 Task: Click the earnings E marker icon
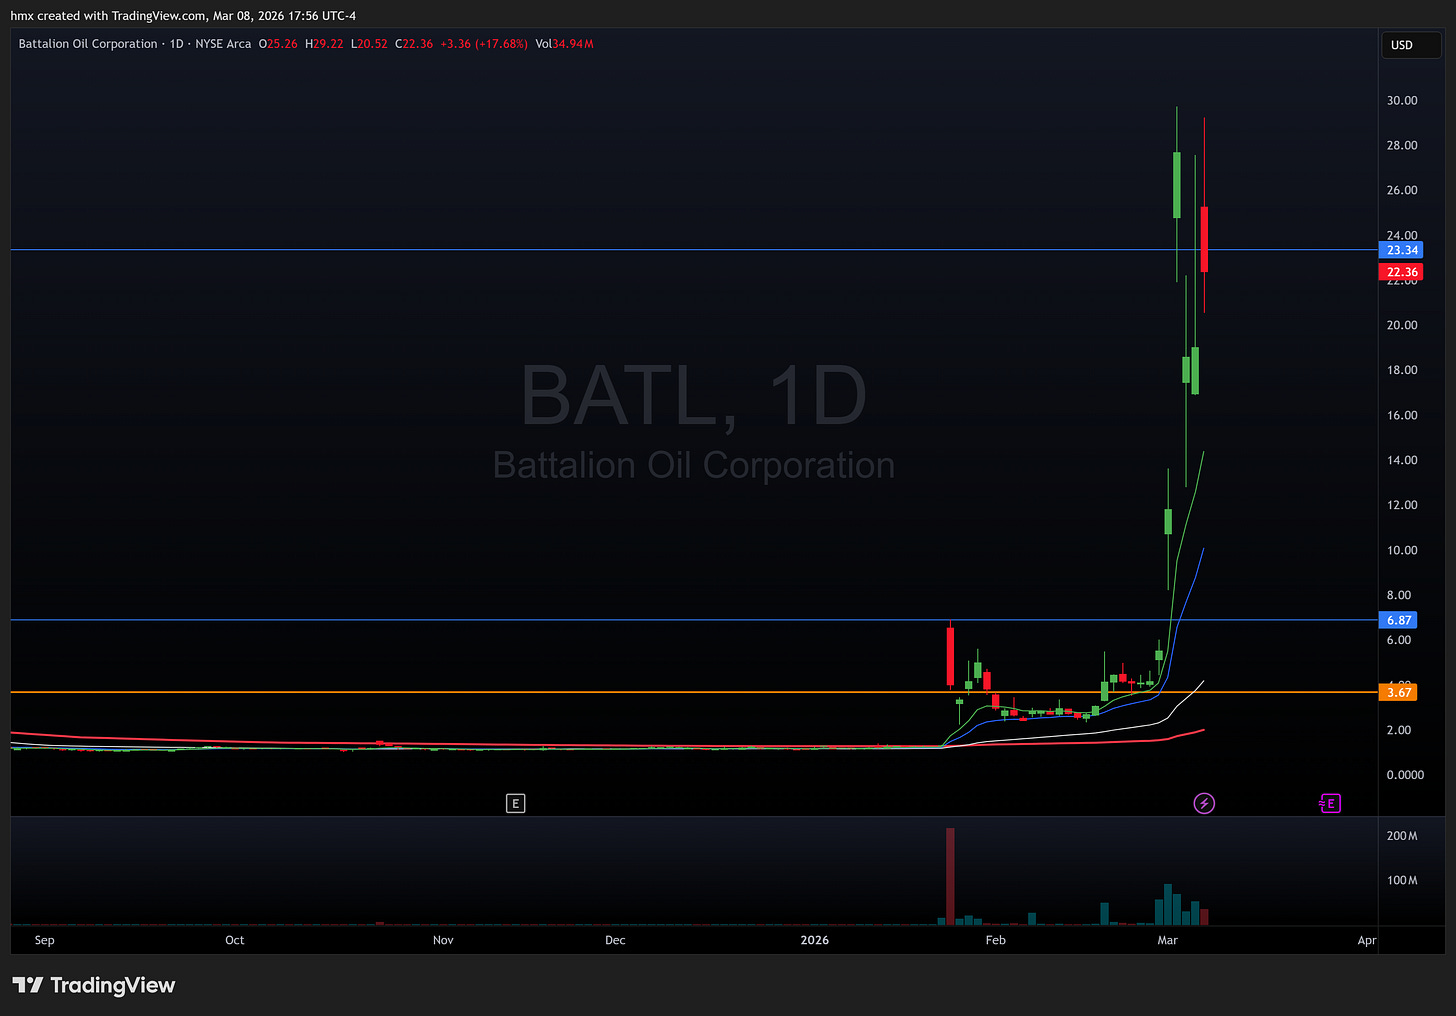click(515, 803)
